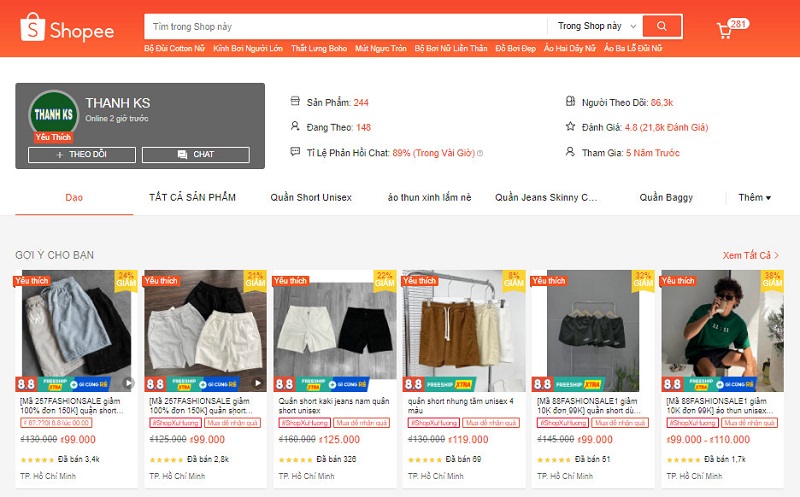Follow the shop with 'THEO DÕI' button

click(x=81, y=154)
